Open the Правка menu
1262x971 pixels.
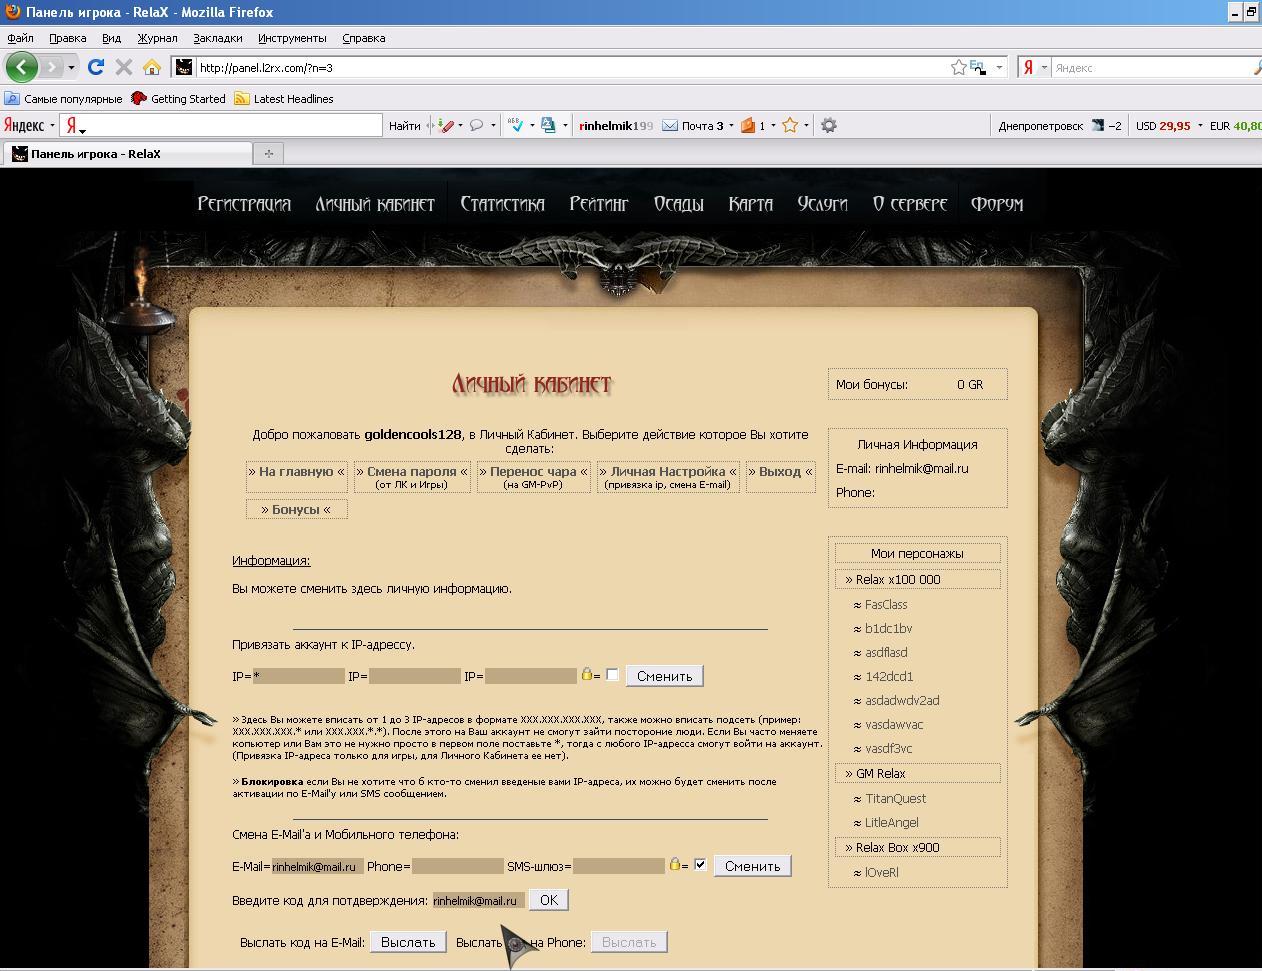[x=67, y=38]
